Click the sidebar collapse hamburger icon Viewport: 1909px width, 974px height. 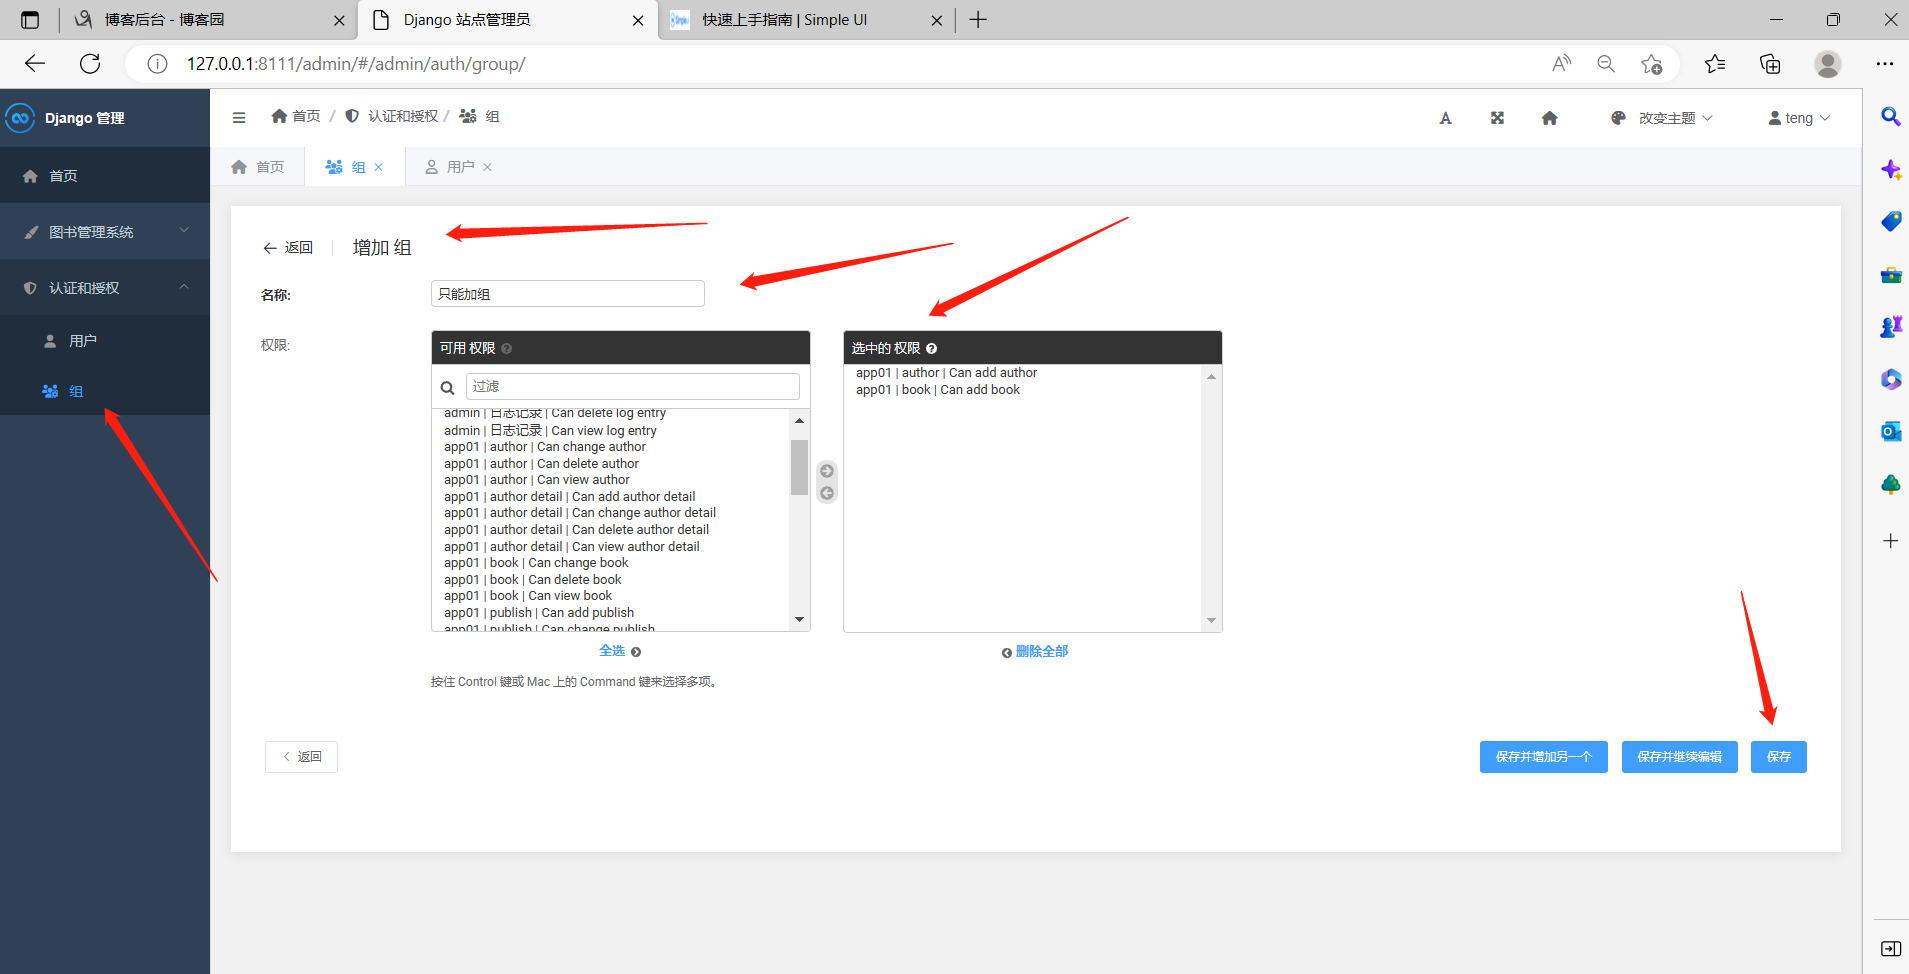[x=239, y=117]
